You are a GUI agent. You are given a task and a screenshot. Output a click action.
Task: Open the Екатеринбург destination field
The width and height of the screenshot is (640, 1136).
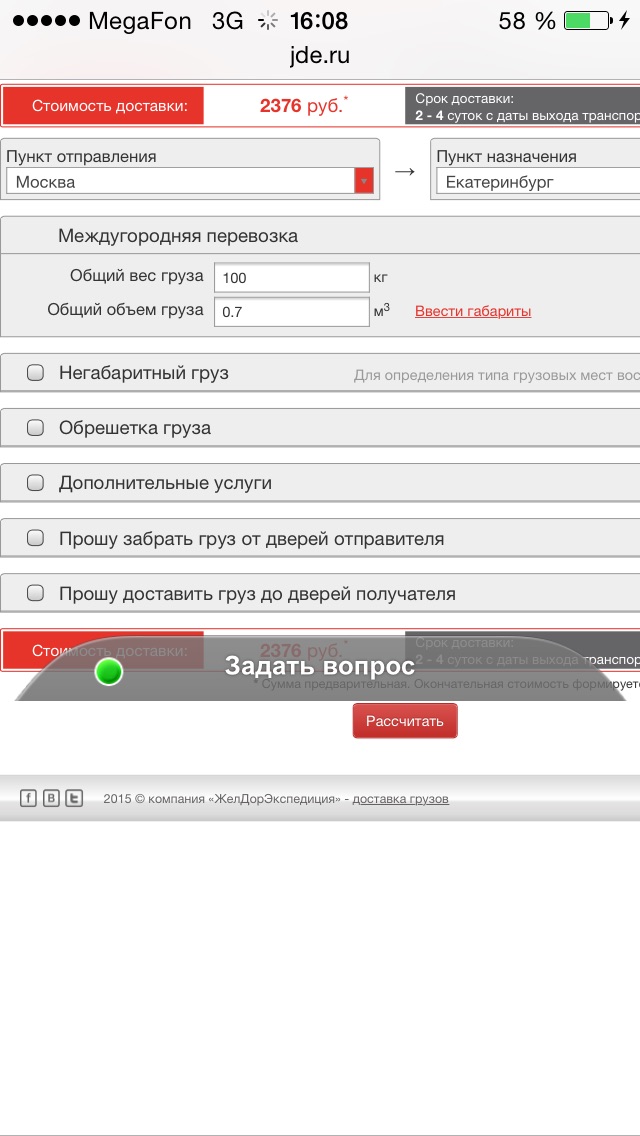[x=538, y=182]
